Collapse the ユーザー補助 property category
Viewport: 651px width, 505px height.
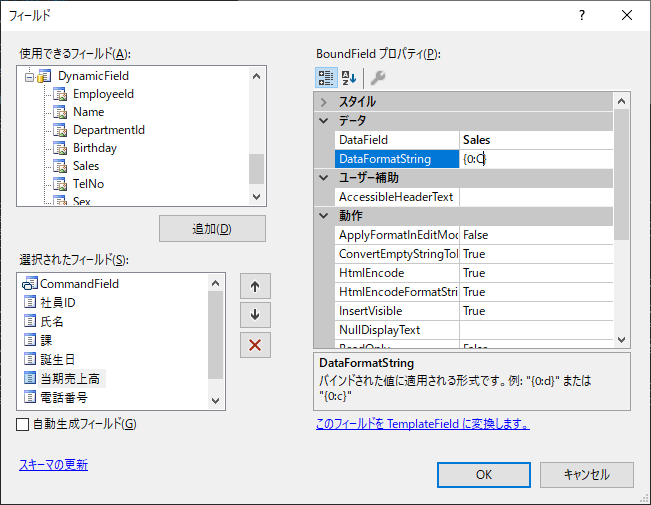click(324, 178)
